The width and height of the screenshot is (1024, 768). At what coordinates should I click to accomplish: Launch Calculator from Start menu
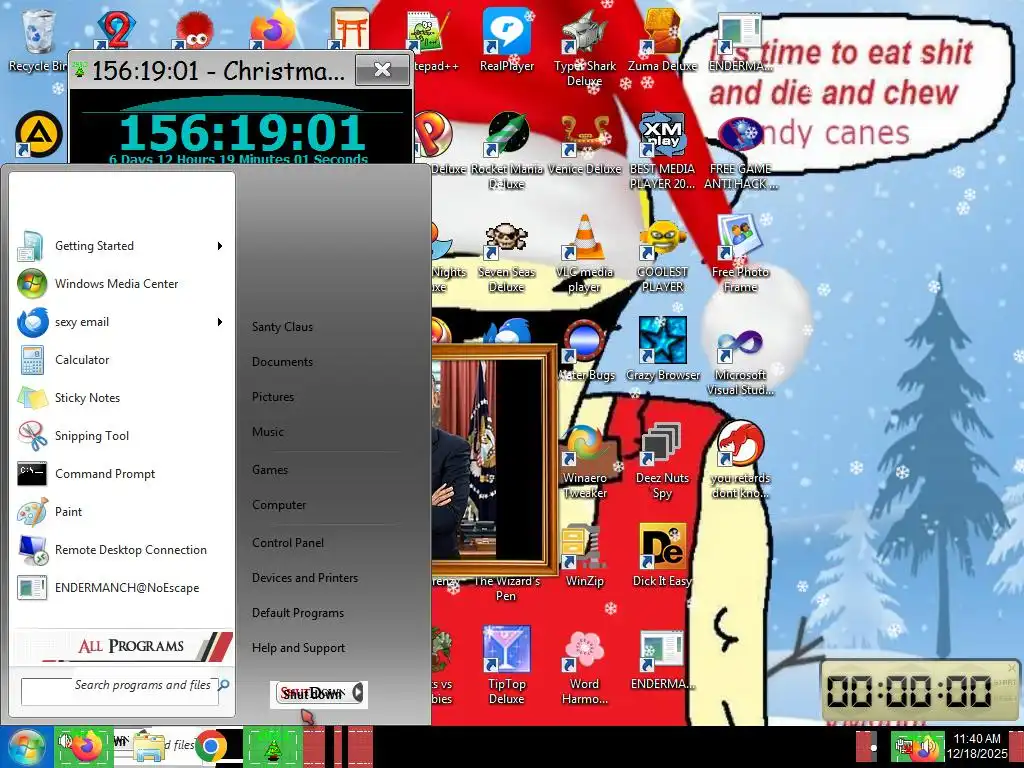(x=121, y=360)
